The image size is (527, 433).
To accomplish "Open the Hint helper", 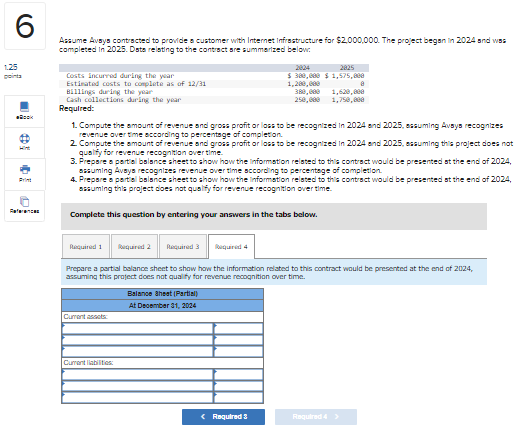I will pyautogui.click(x=25, y=143).
